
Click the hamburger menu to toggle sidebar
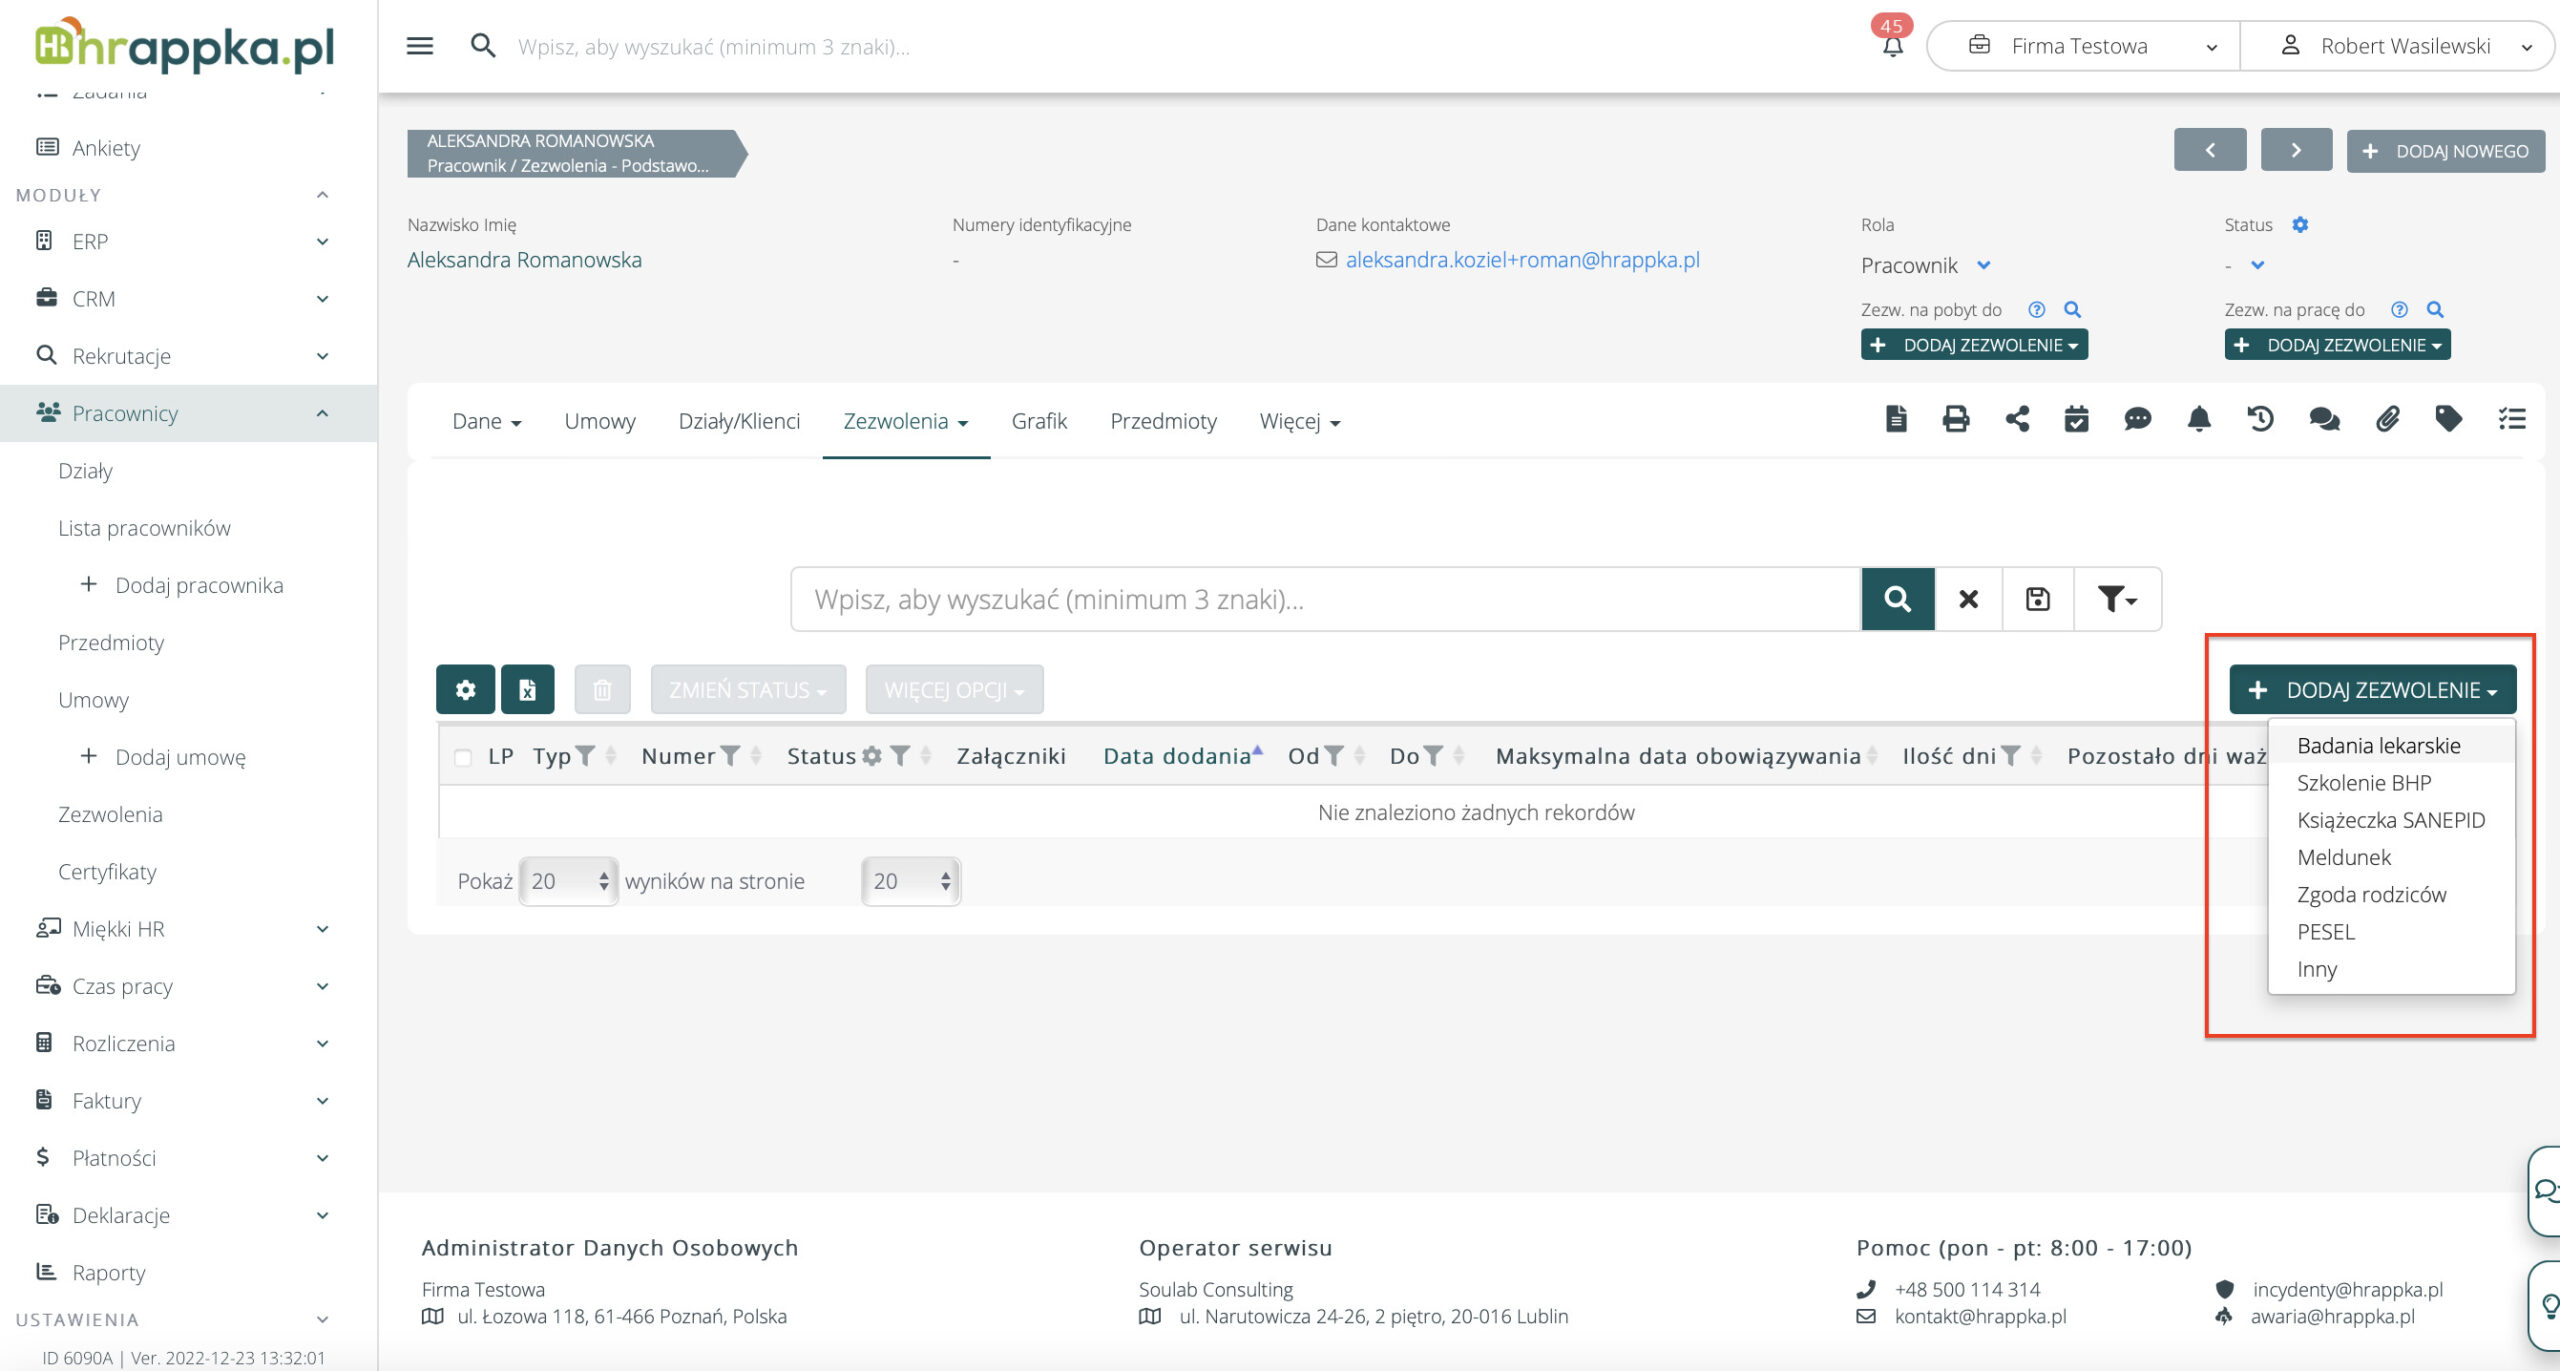(x=420, y=46)
